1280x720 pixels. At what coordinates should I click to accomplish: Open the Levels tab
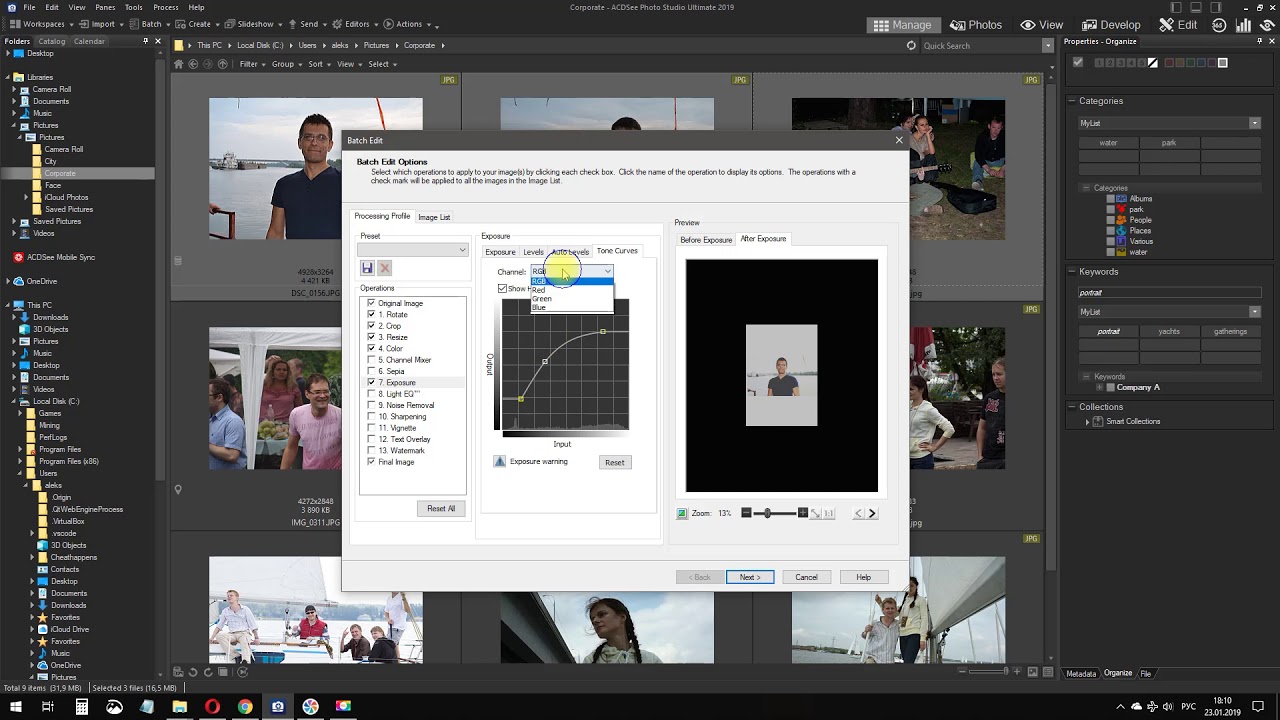[x=533, y=252]
